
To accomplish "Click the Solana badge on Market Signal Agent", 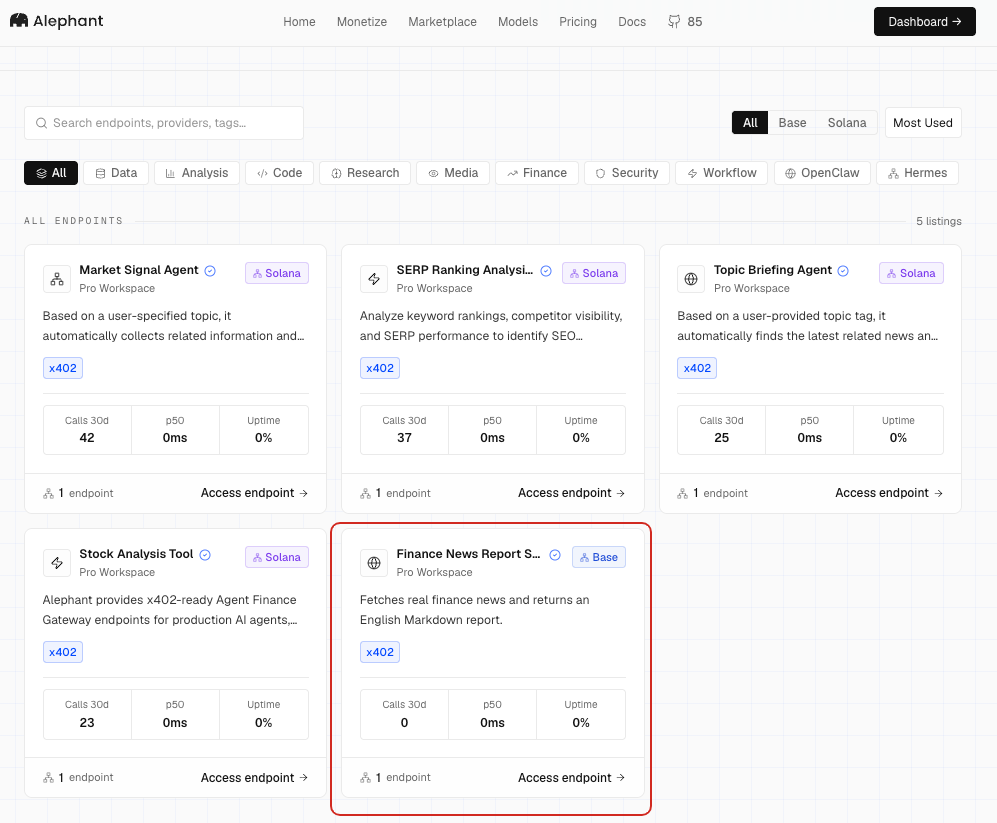I will tap(277, 273).
